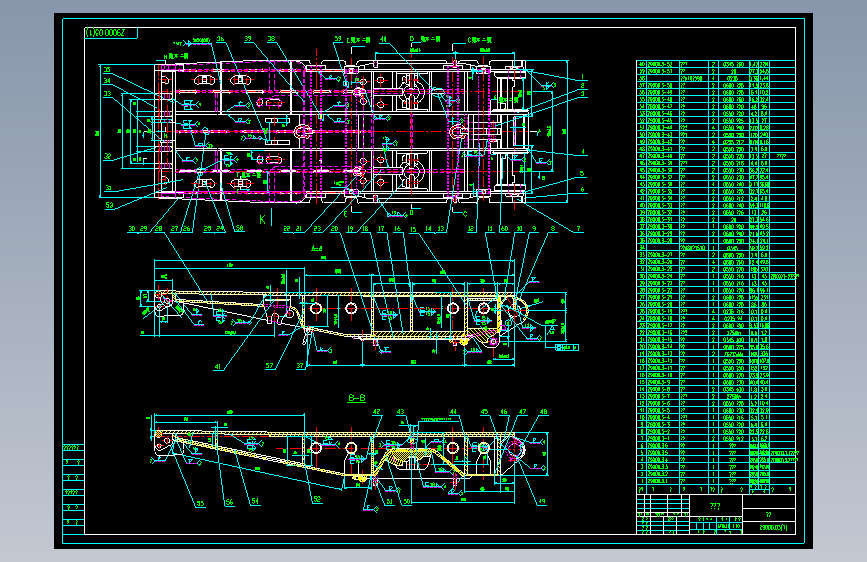The width and height of the screenshot is (867, 562).
Task: Click part callout number 57
Action: (269, 366)
